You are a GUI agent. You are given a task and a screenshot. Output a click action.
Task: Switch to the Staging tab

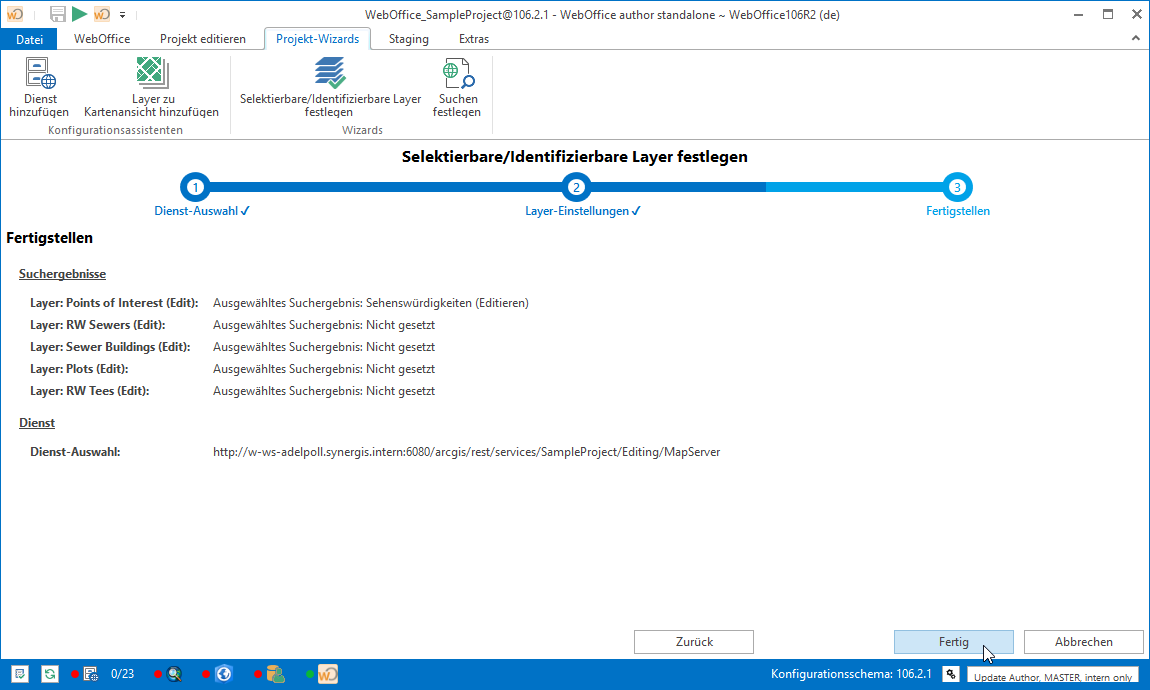[x=408, y=39]
